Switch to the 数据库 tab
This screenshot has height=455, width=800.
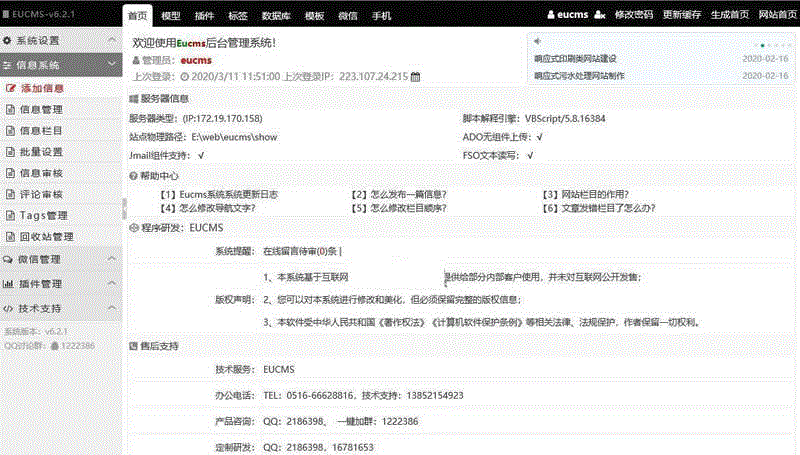pyautogui.click(x=275, y=16)
